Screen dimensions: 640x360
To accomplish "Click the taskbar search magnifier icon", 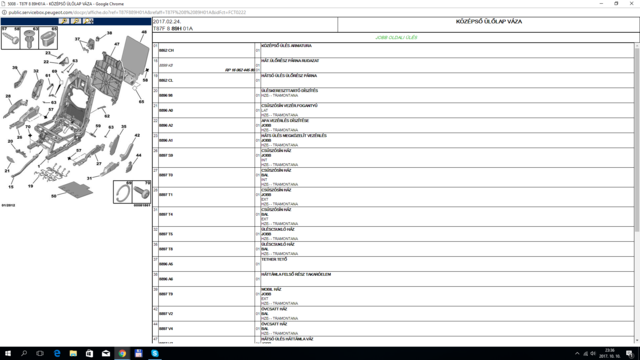I will (x=24, y=353).
